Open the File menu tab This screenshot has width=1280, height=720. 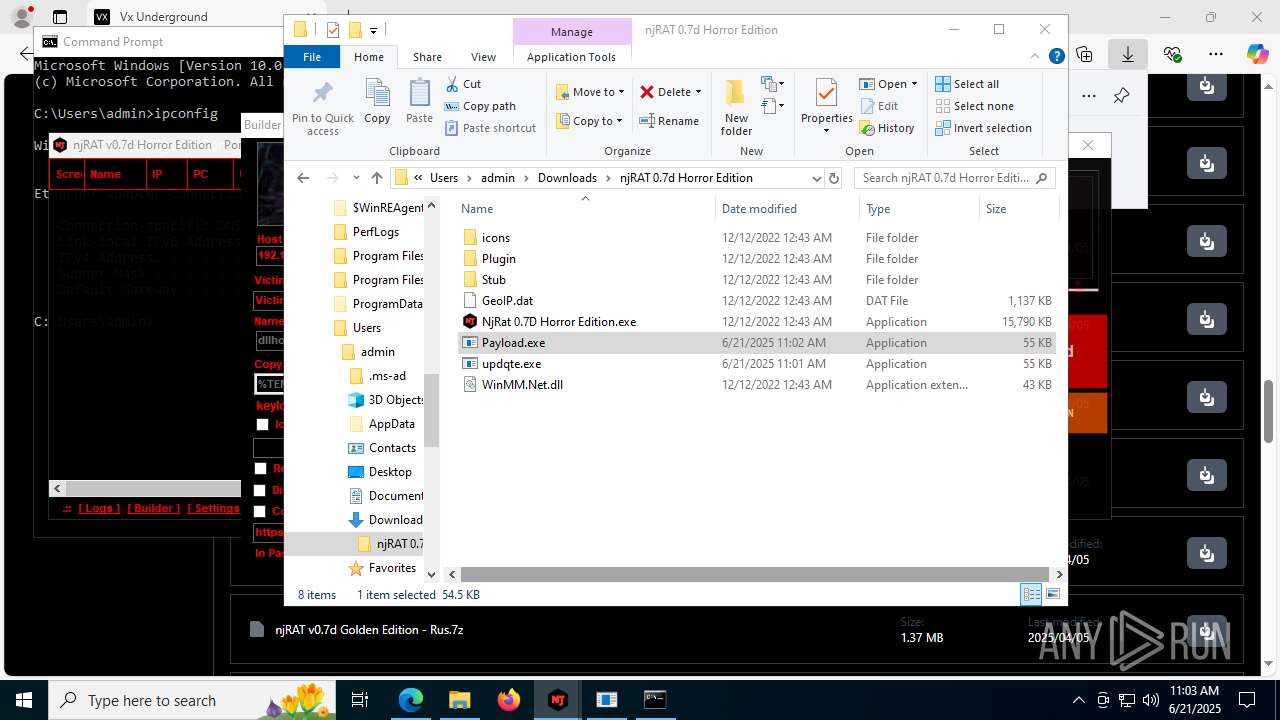tap(312, 57)
